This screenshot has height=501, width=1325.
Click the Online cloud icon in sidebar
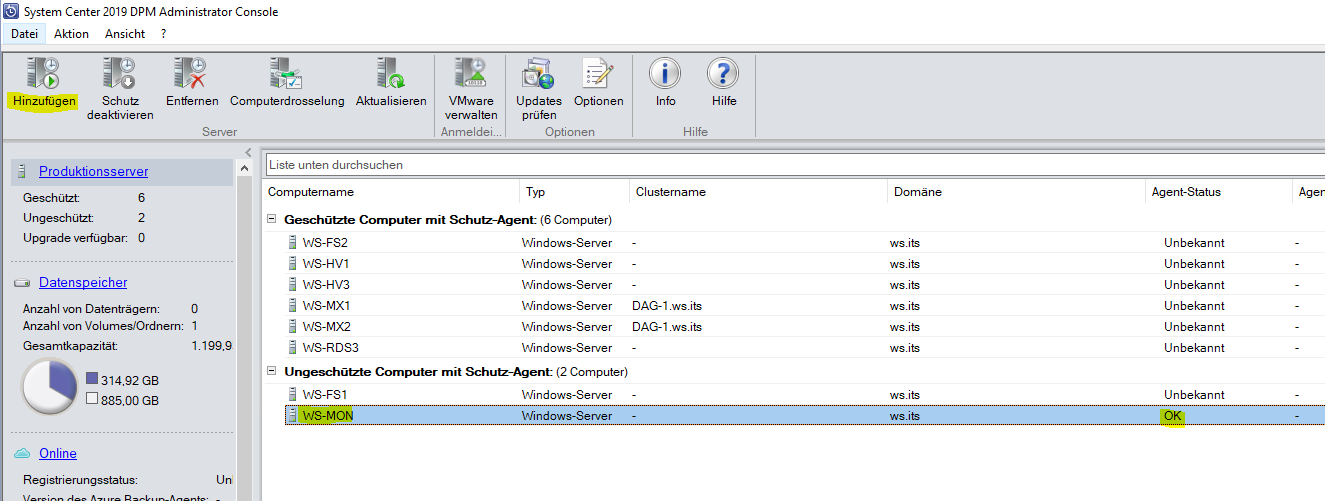(23, 454)
